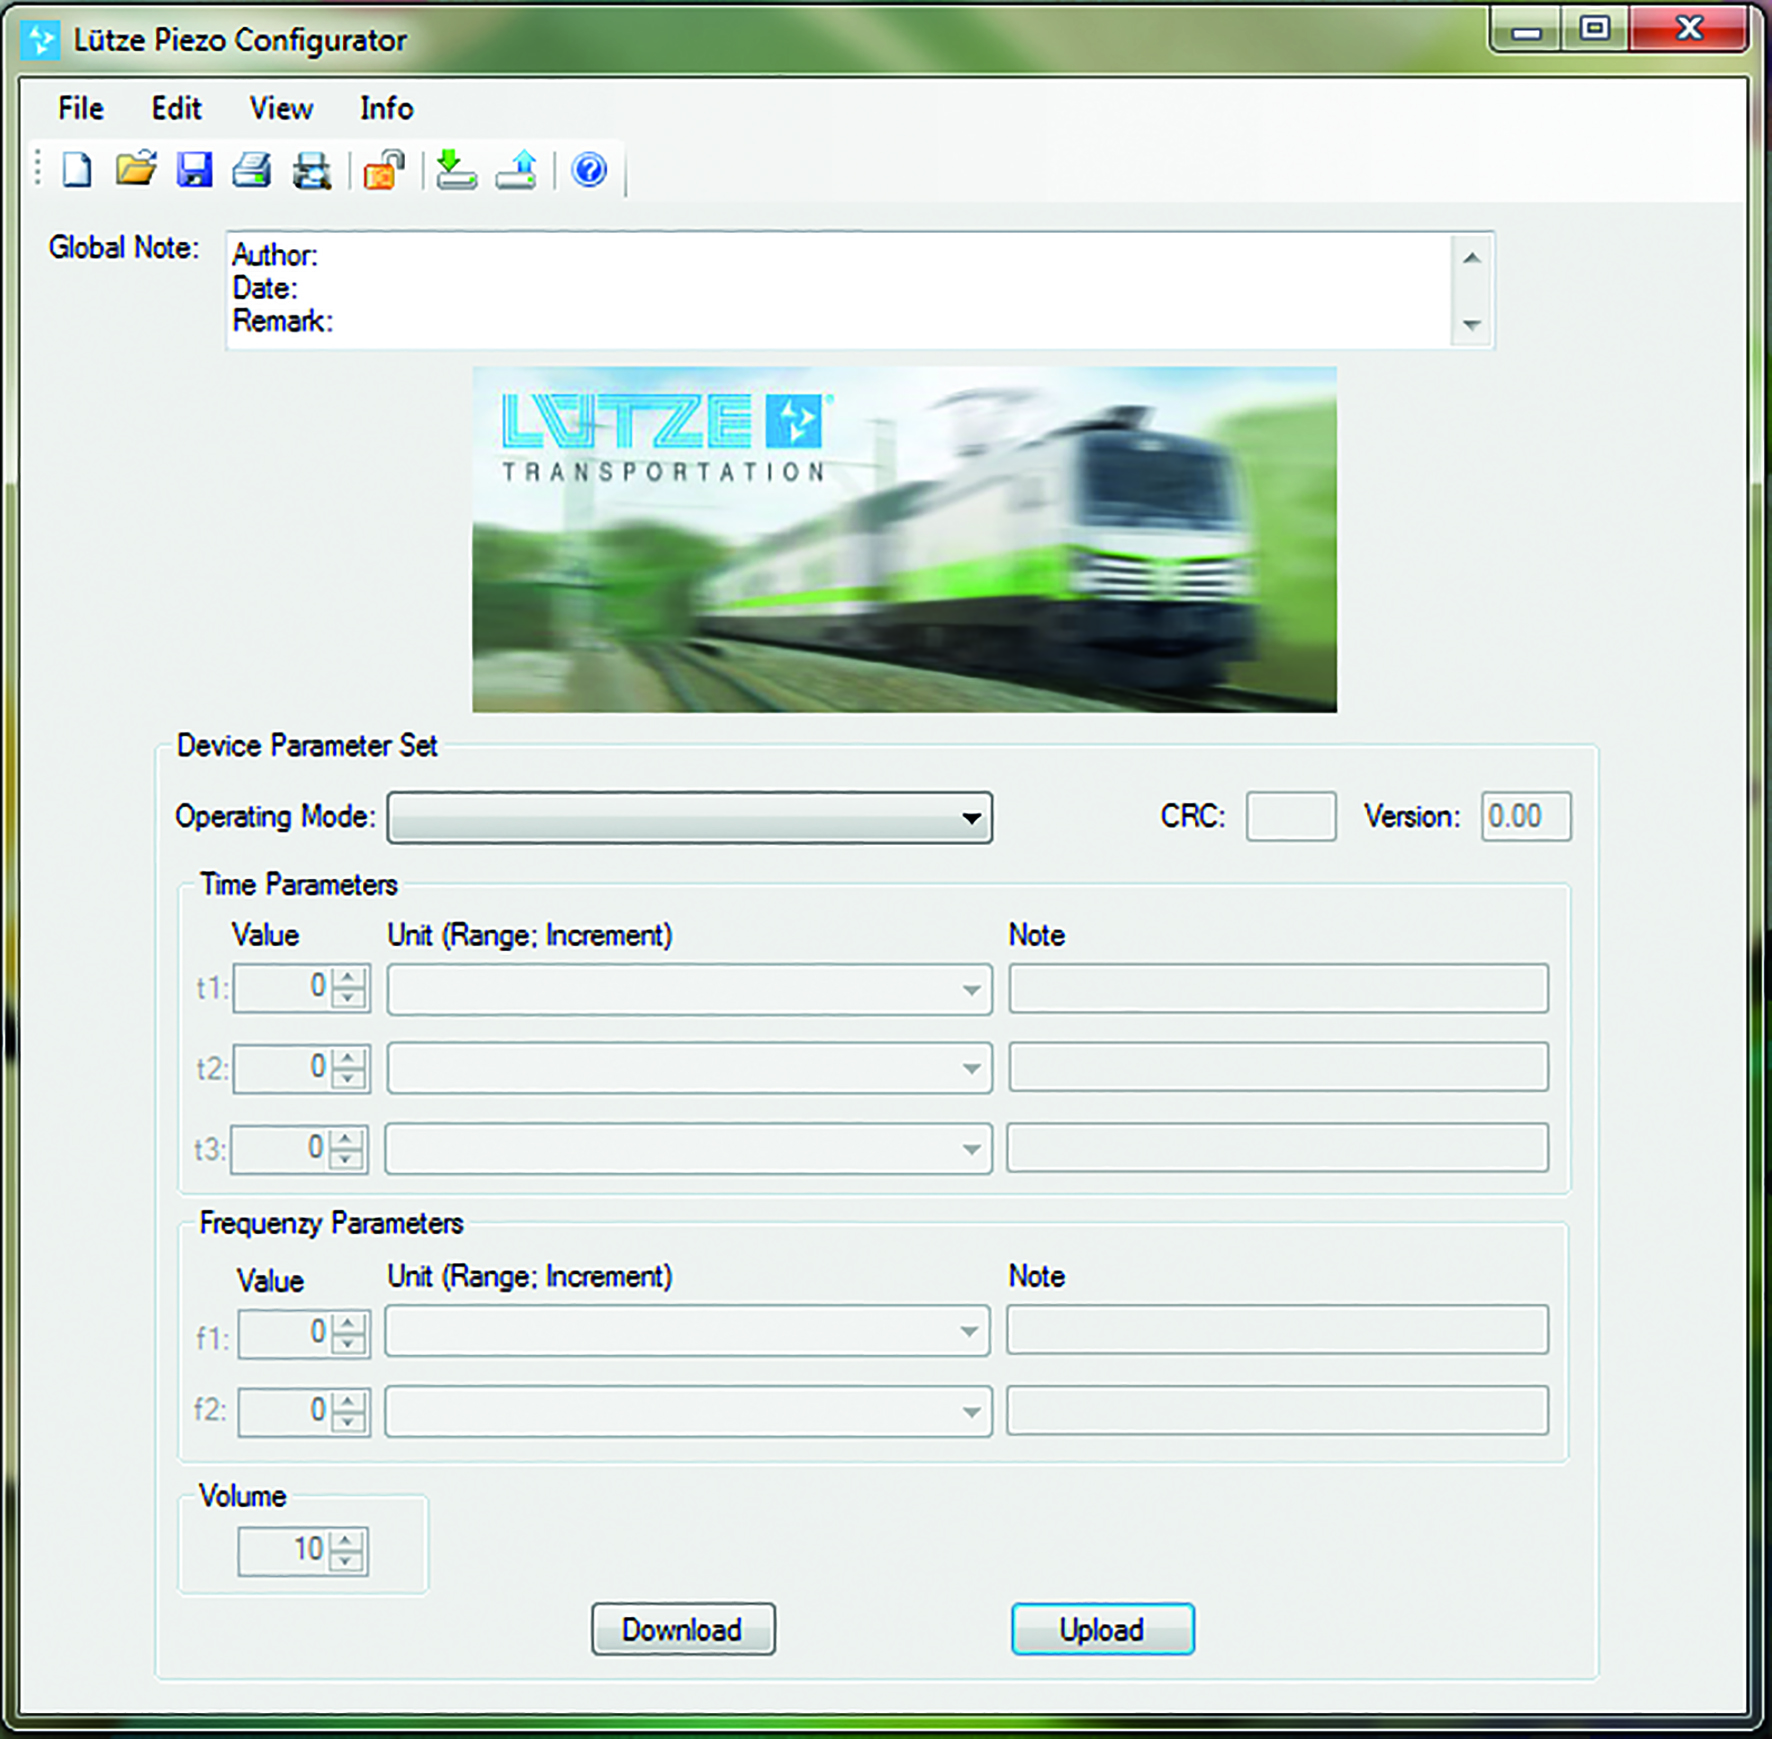Viewport: 1772px width, 1739px height.
Task: Open the View menu
Action: (x=281, y=108)
